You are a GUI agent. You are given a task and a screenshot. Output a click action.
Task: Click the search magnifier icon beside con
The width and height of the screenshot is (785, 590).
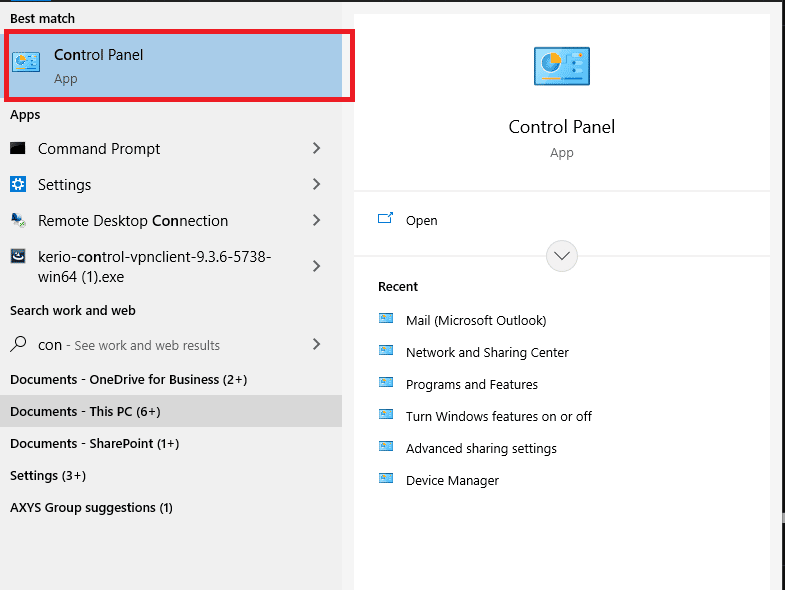[18, 344]
